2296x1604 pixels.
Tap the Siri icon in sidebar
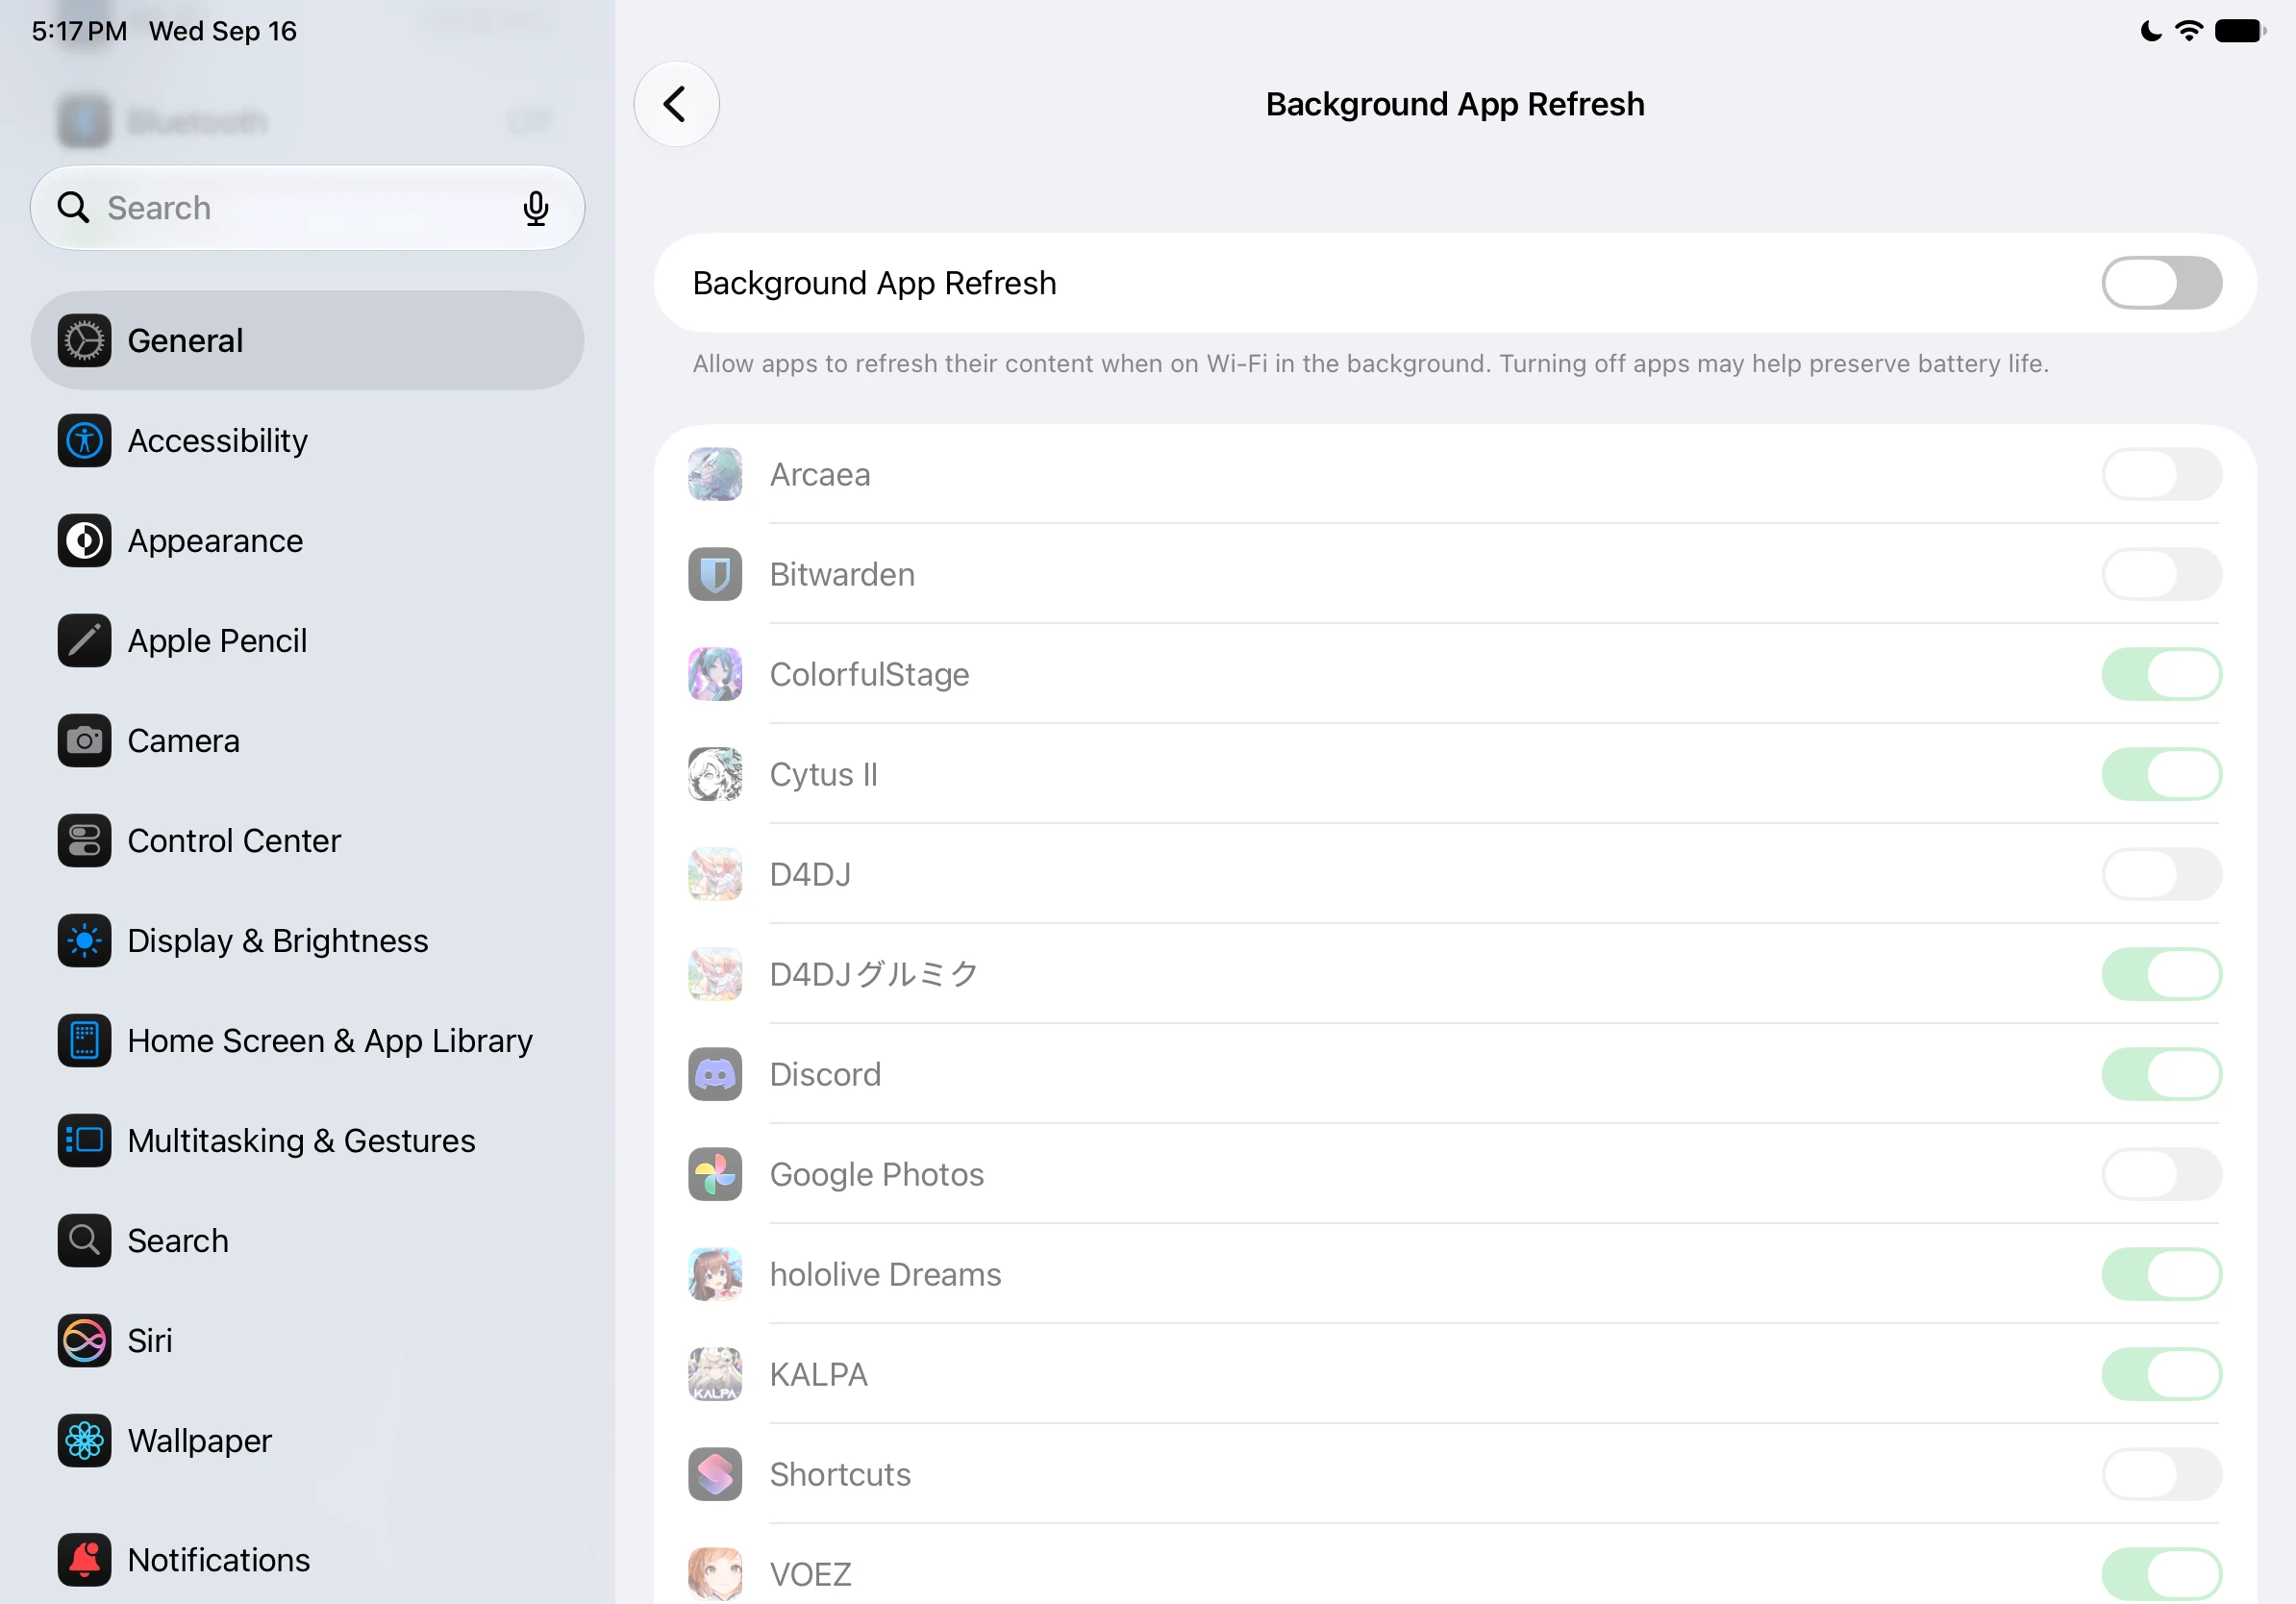coord(84,1341)
